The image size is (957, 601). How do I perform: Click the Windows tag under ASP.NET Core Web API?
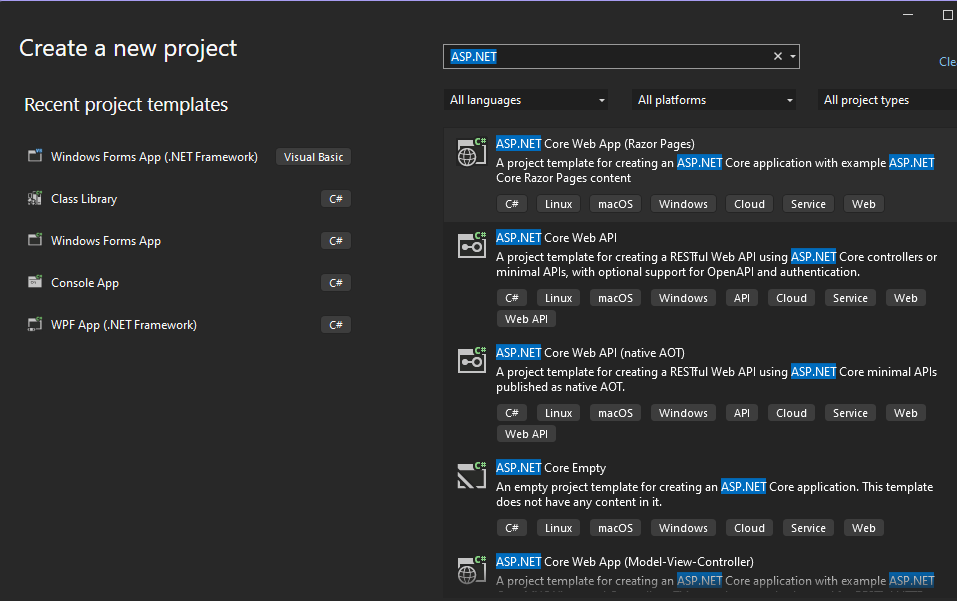pyautogui.click(x=683, y=298)
